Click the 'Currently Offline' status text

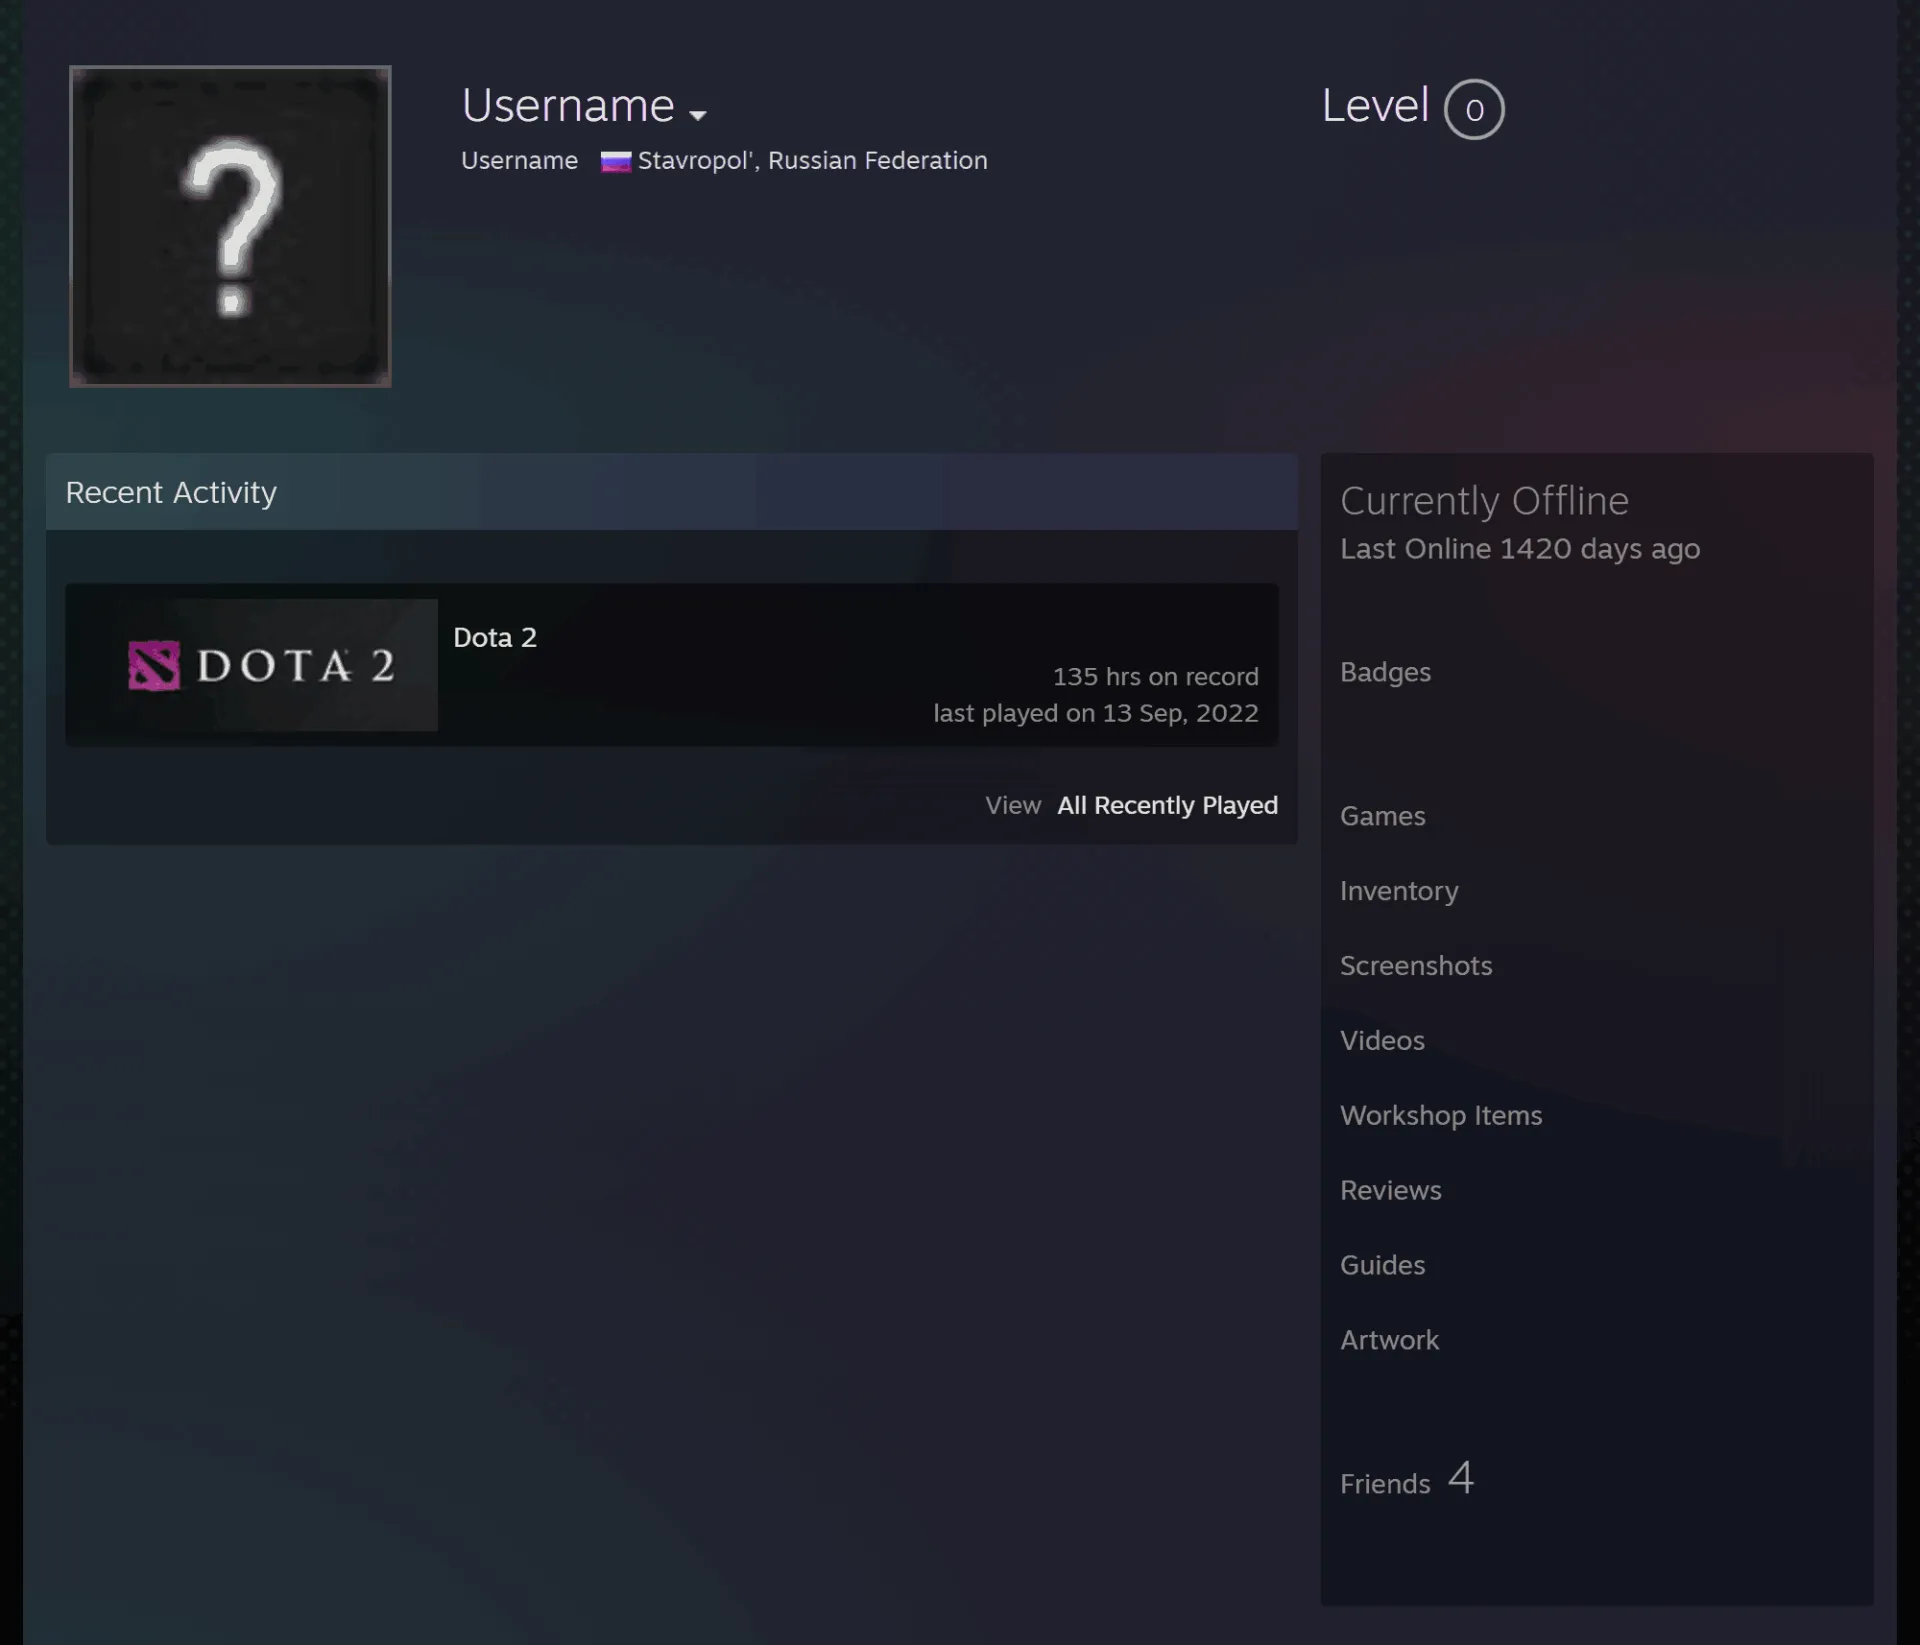coord(1484,501)
